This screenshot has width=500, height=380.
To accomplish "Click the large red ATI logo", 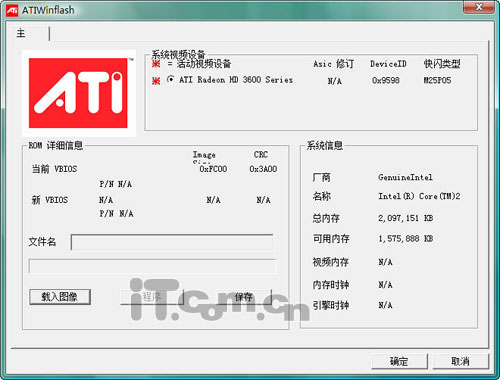I will pyautogui.click(x=78, y=93).
